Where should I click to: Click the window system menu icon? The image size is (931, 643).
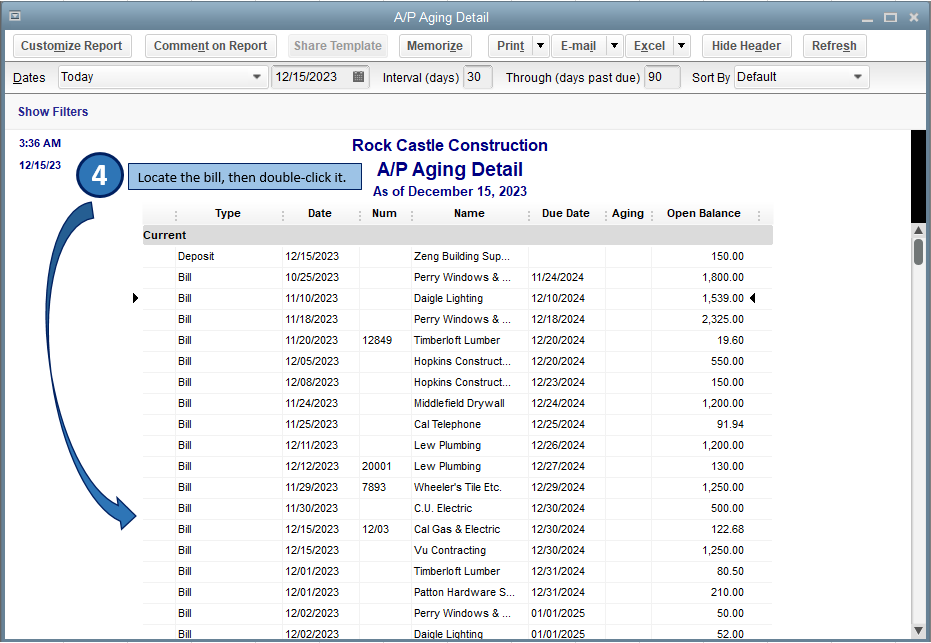tap(14, 17)
